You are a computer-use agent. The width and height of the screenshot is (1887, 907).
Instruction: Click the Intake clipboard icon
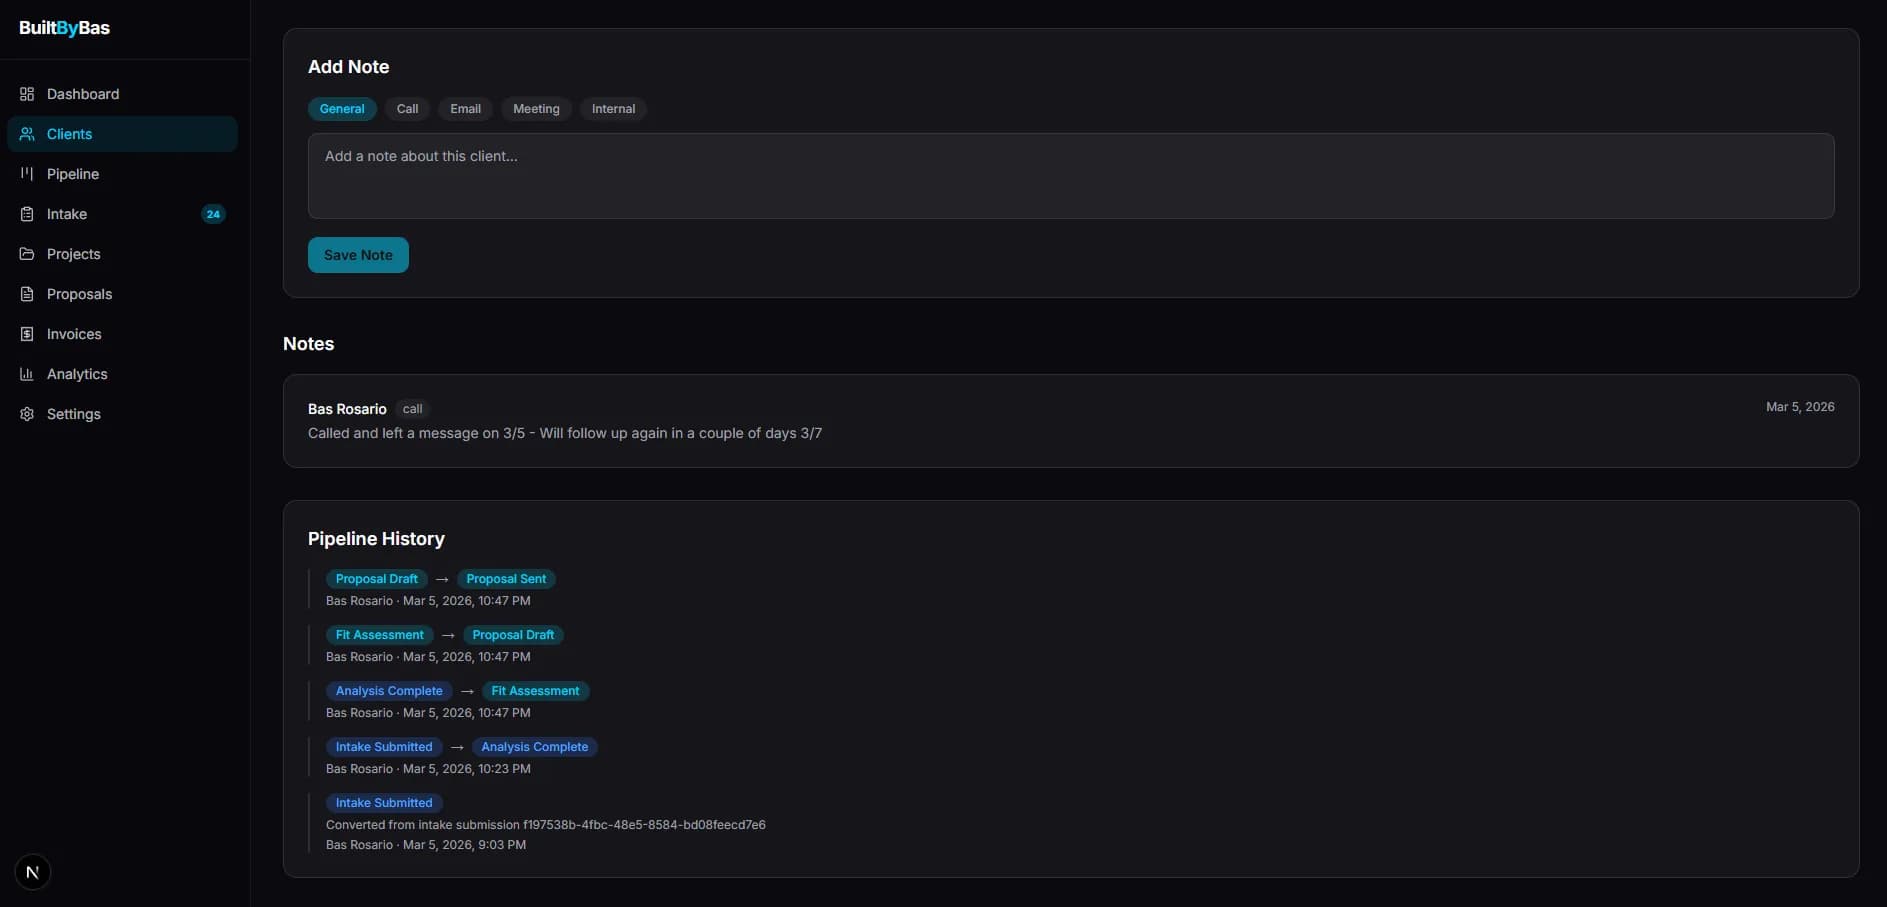click(27, 214)
